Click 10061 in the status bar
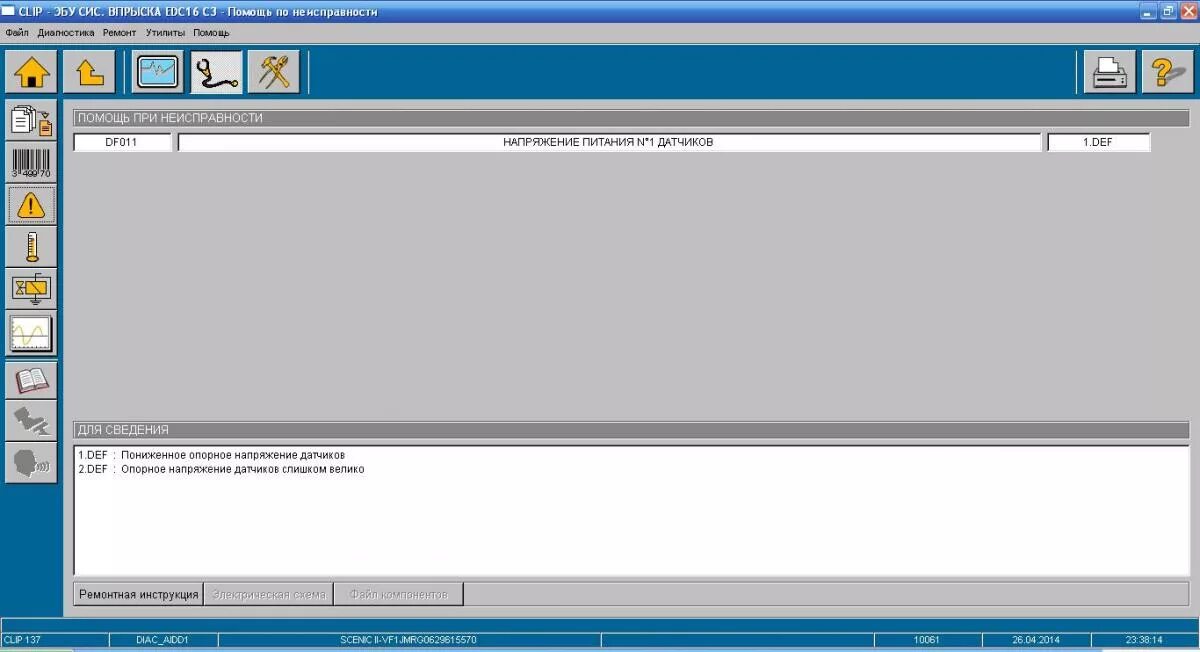This screenshot has width=1200, height=652. [x=927, y=639]
